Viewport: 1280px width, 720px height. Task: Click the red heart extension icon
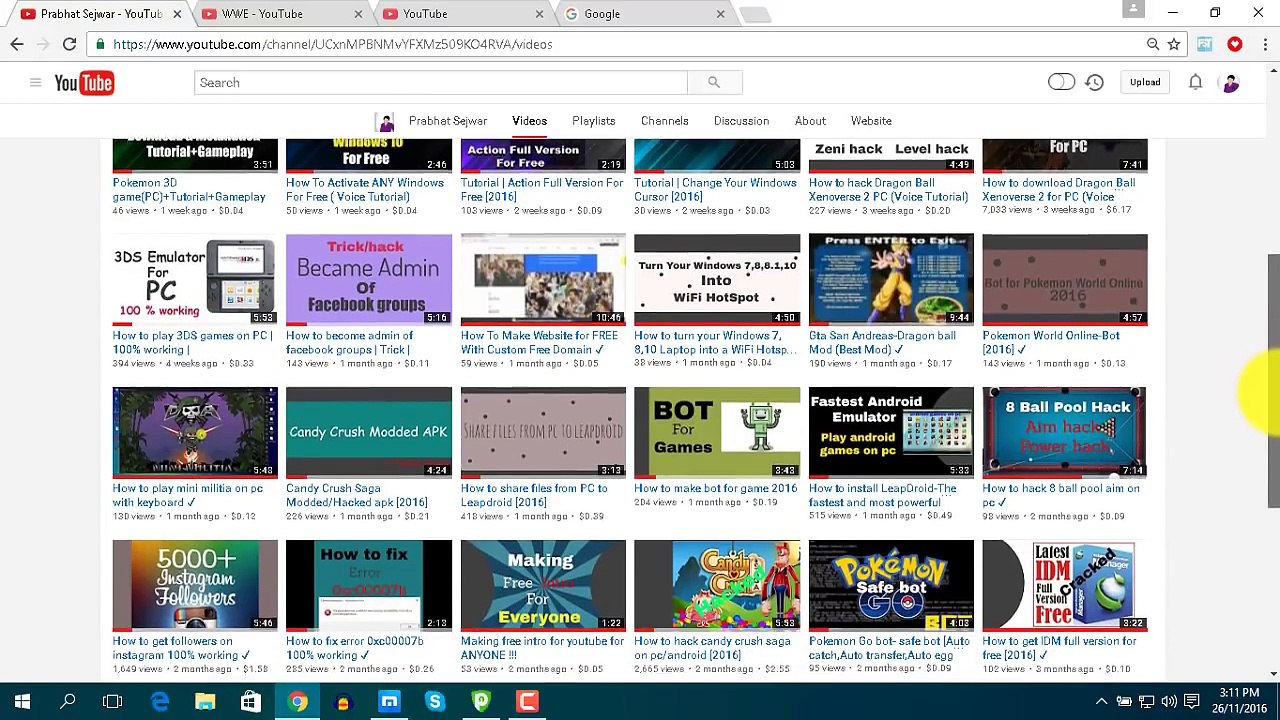[x=1235, y=44]
